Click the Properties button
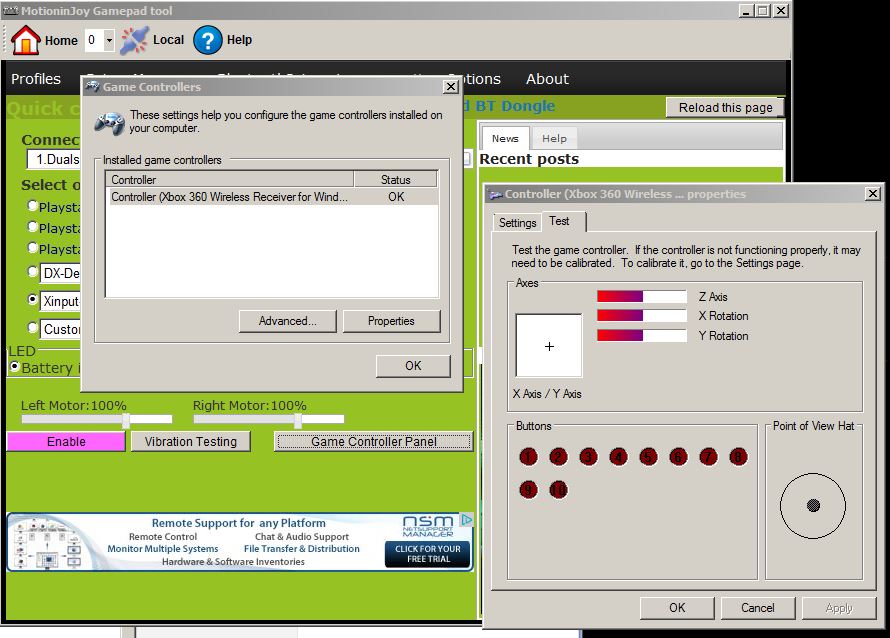This screenshot has height=638, width=890. pyautogui.click(x=391, y=321)
